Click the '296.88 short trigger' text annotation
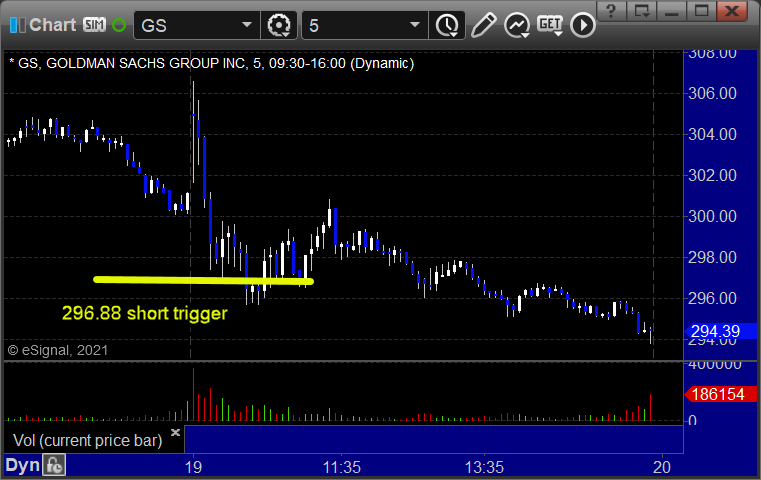 145,314
